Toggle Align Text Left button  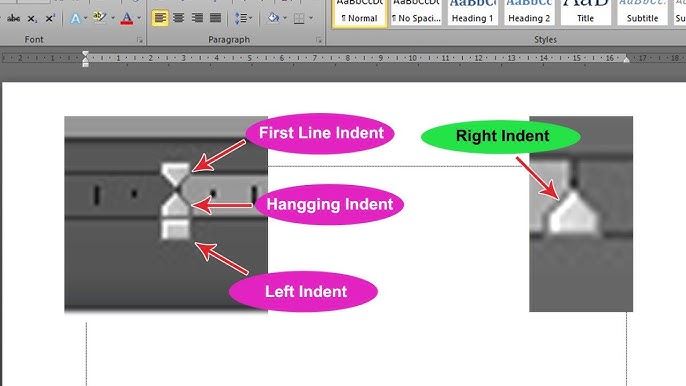[160, 18]
